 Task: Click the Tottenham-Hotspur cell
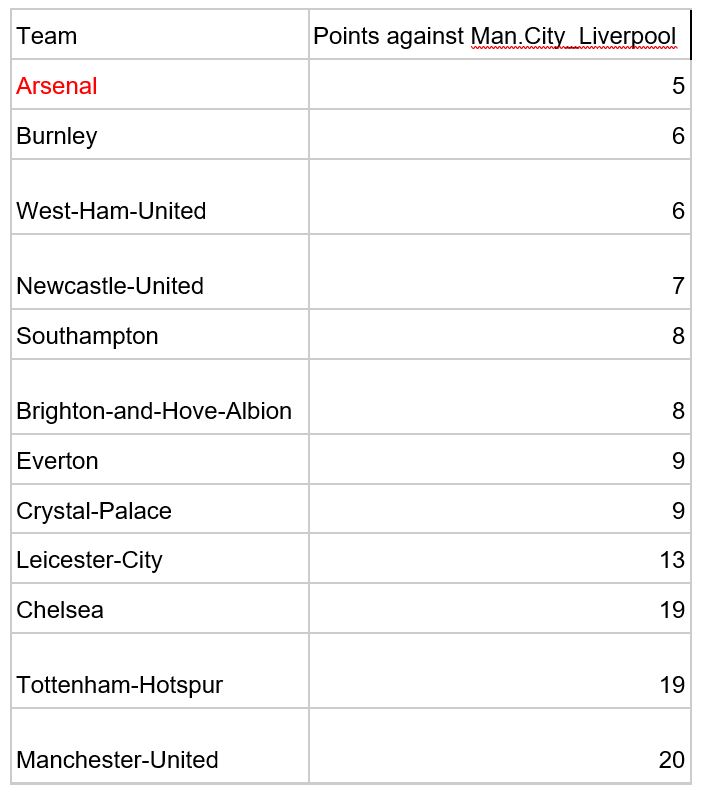pos(160,670)
